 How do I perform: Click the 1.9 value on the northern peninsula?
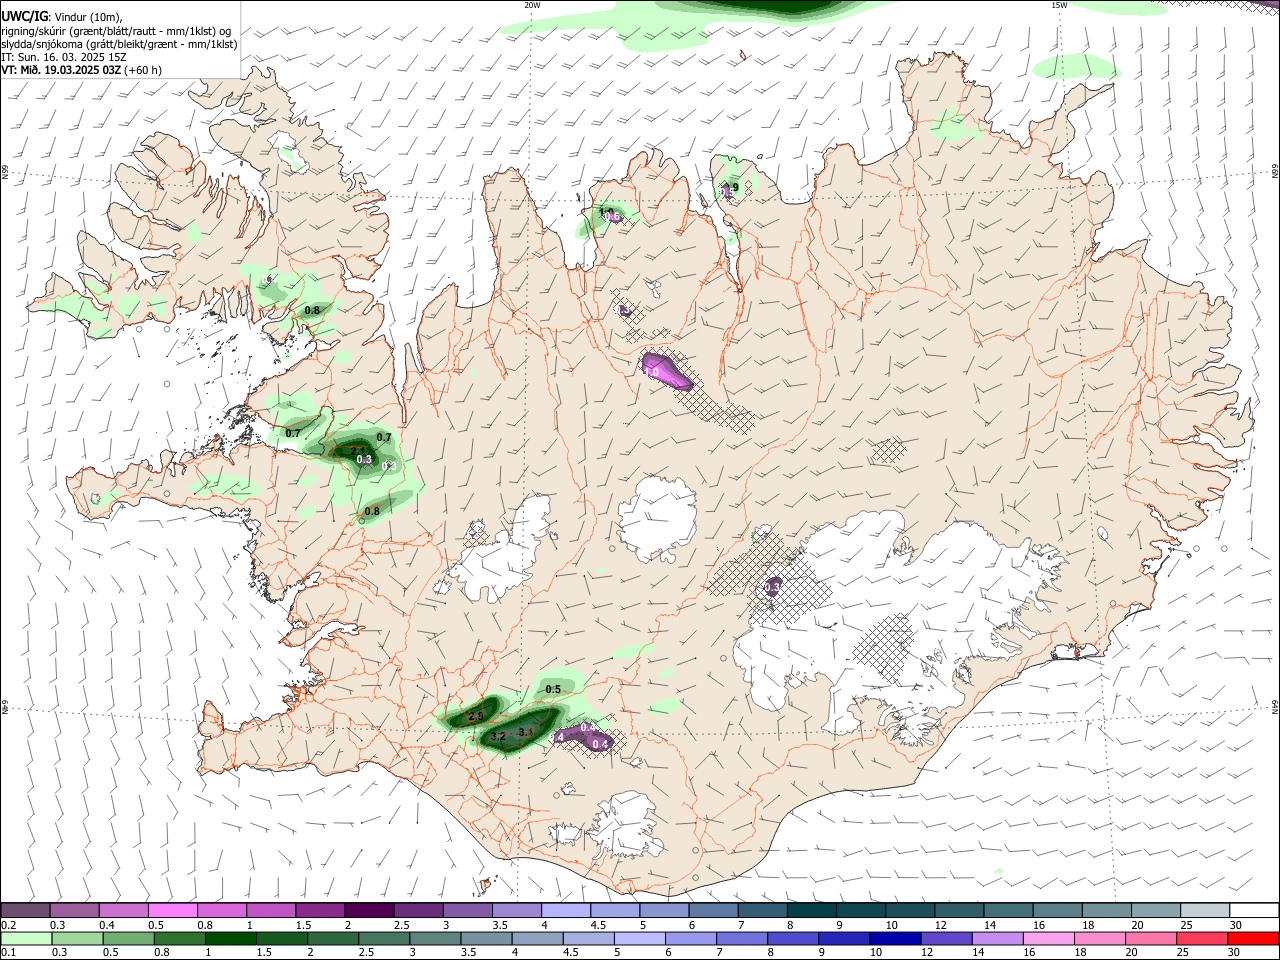[x=731, y=187]
